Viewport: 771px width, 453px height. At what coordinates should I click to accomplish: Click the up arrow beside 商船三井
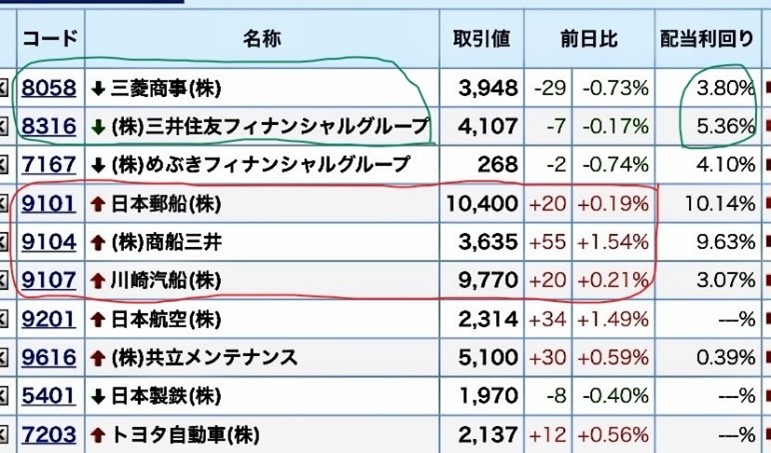point(98,242)
